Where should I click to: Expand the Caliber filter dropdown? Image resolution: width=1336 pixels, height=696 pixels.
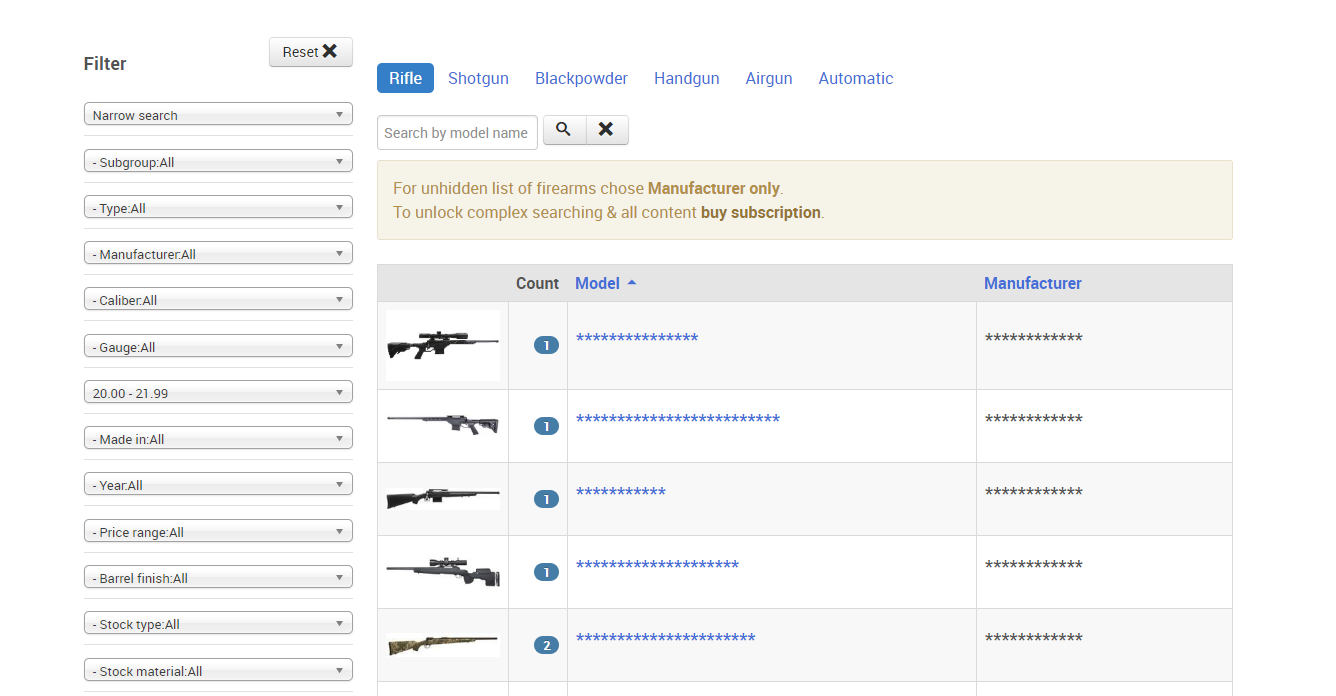pyautogui.click(x=218, y=299)
